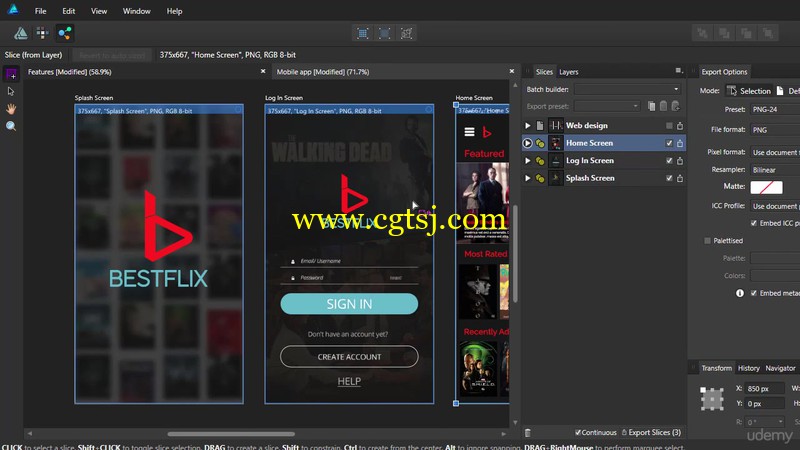800x450 pixels.
Task: Click the horizontal canvas scrollbar thumb
Action: 231,434
